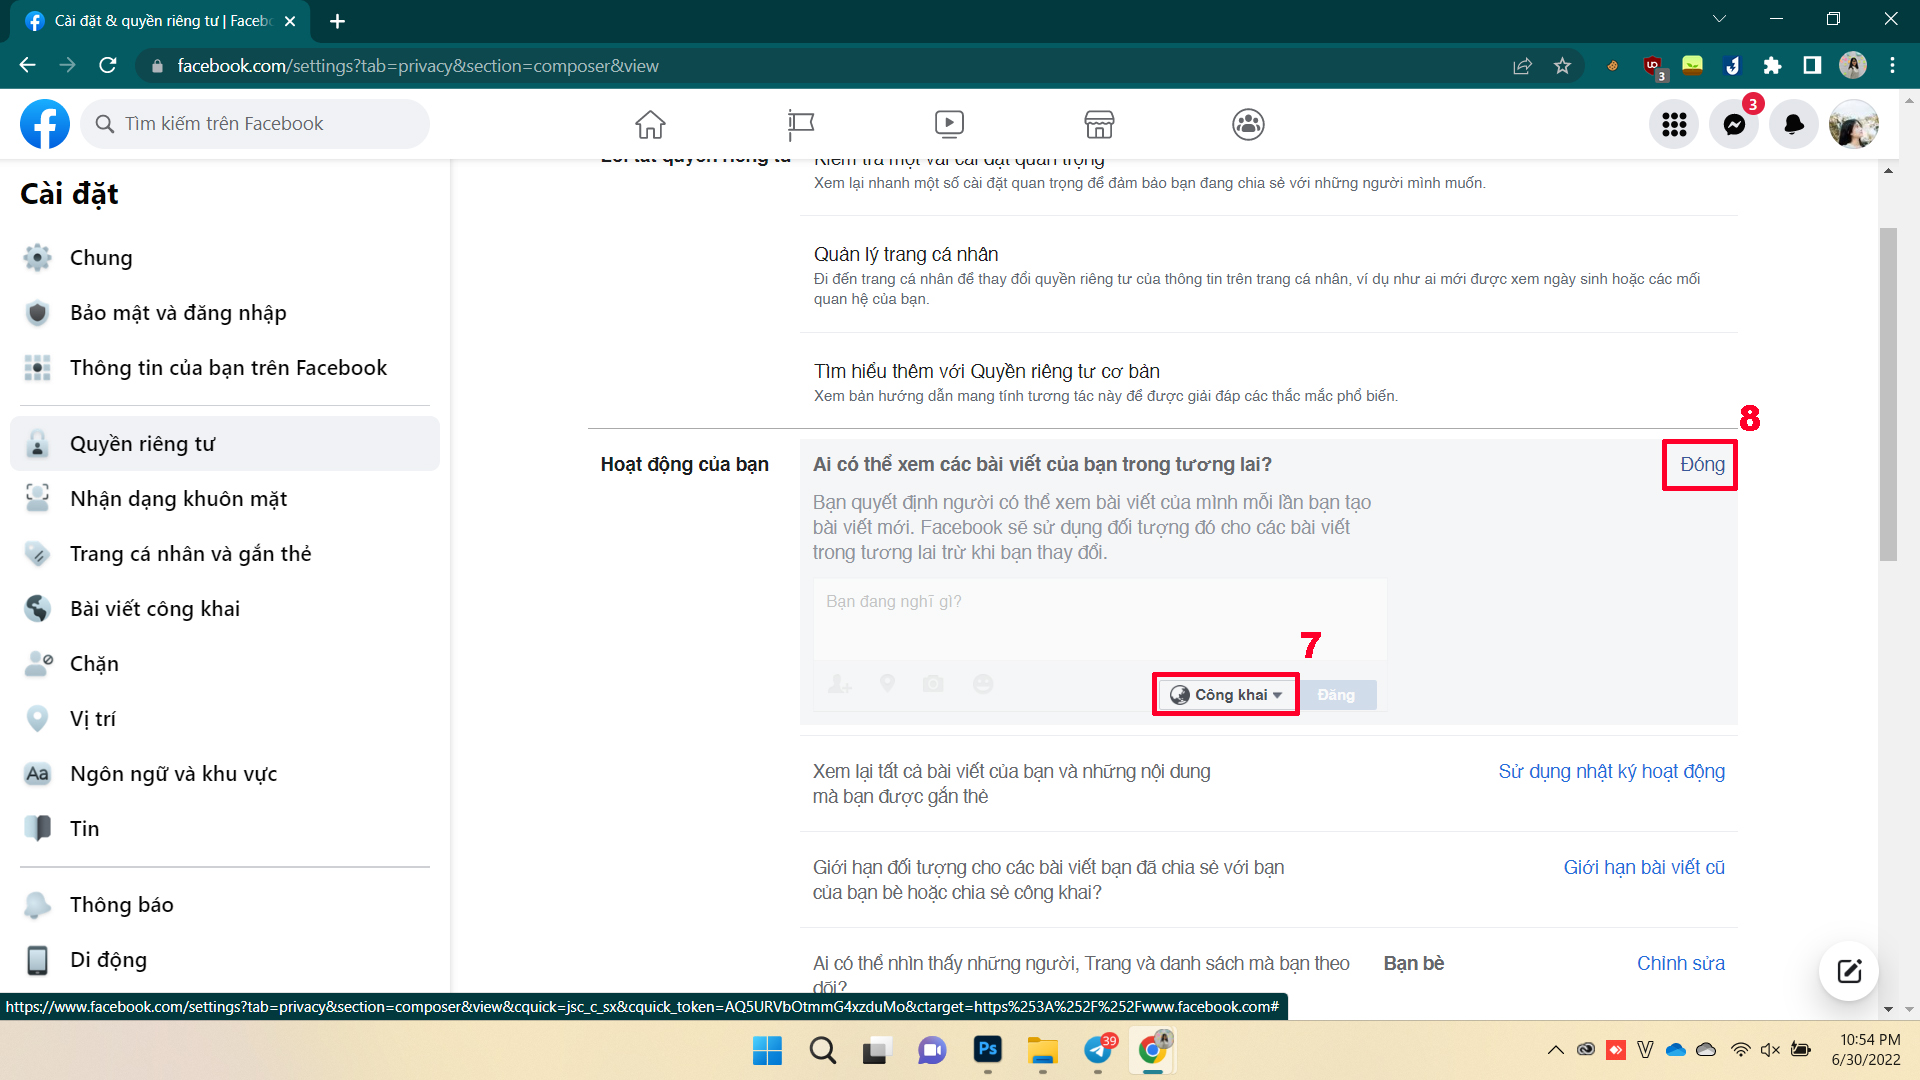The height and width of the screenshot is (1080, 1920).
Task: Open Photoshop from the taskbar
Action: pyautogui.click(x=988, y=1050)
